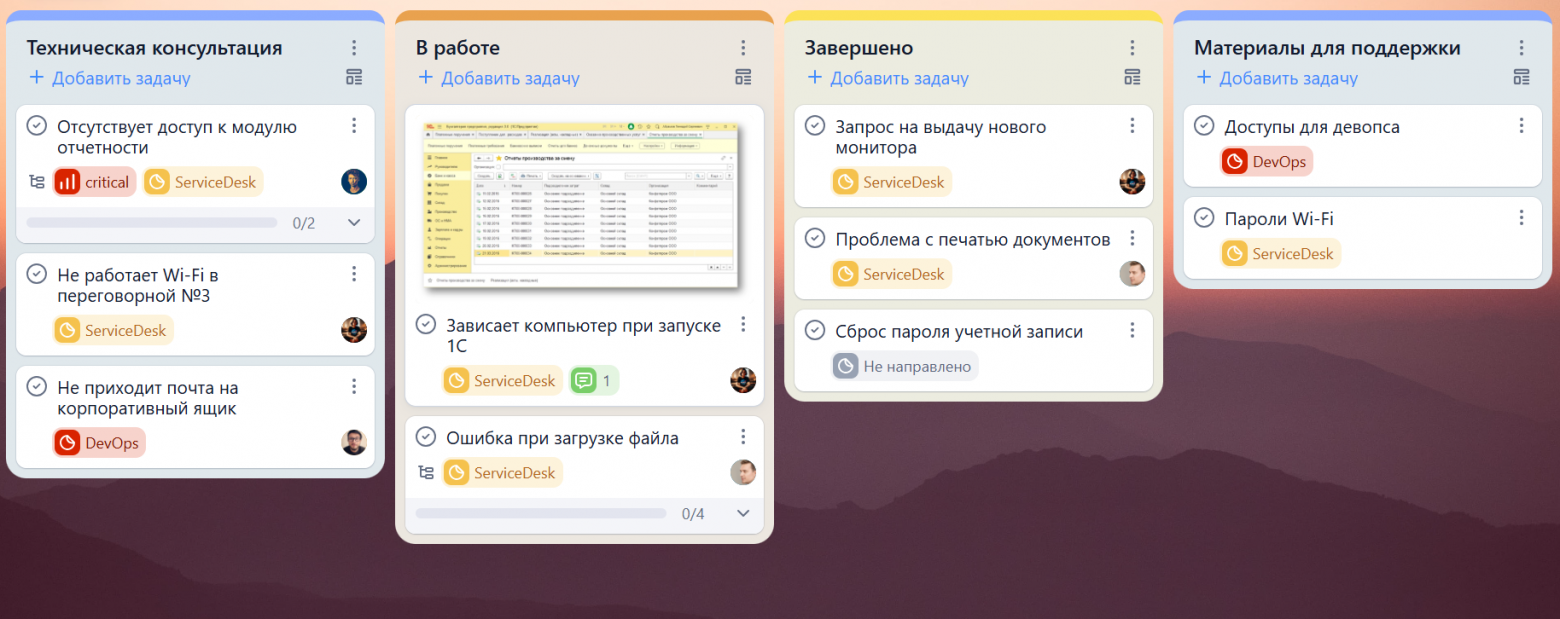Mark Зависает компьютер при запуске 1С complete

(426, 324)
